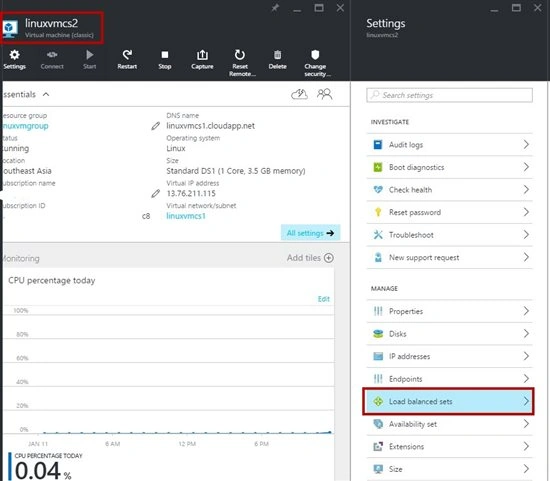
Task: Click the Extensions icon
Action: click(x=378, y=446)
